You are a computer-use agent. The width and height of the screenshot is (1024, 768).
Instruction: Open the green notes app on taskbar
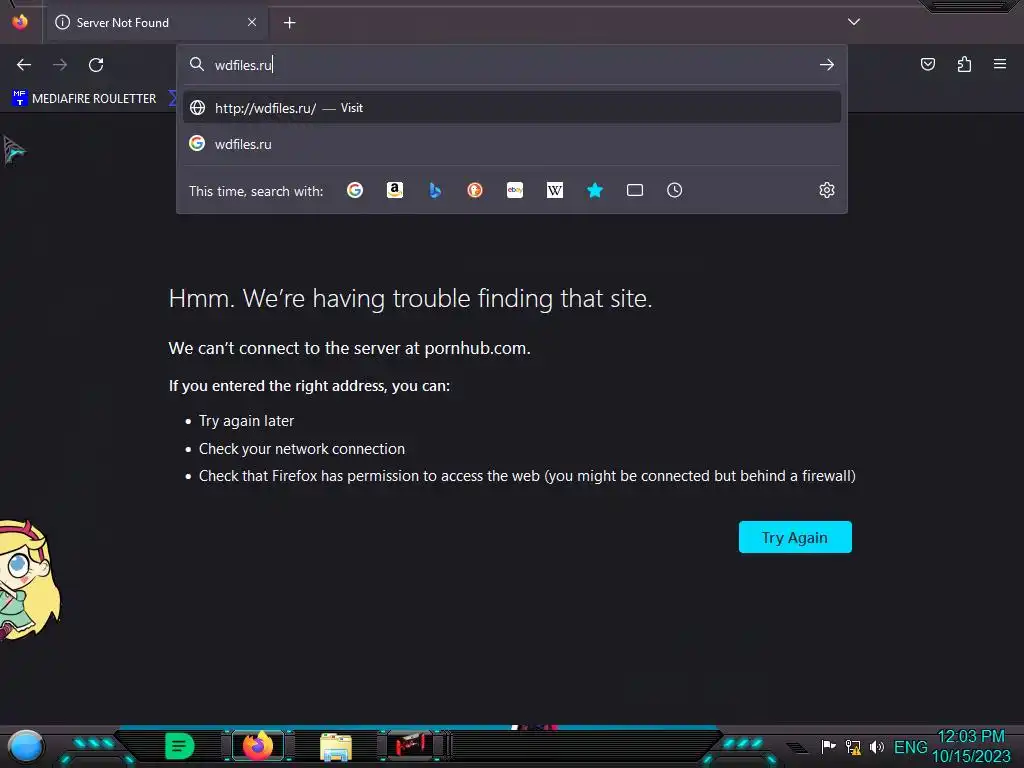coord(180,746)
